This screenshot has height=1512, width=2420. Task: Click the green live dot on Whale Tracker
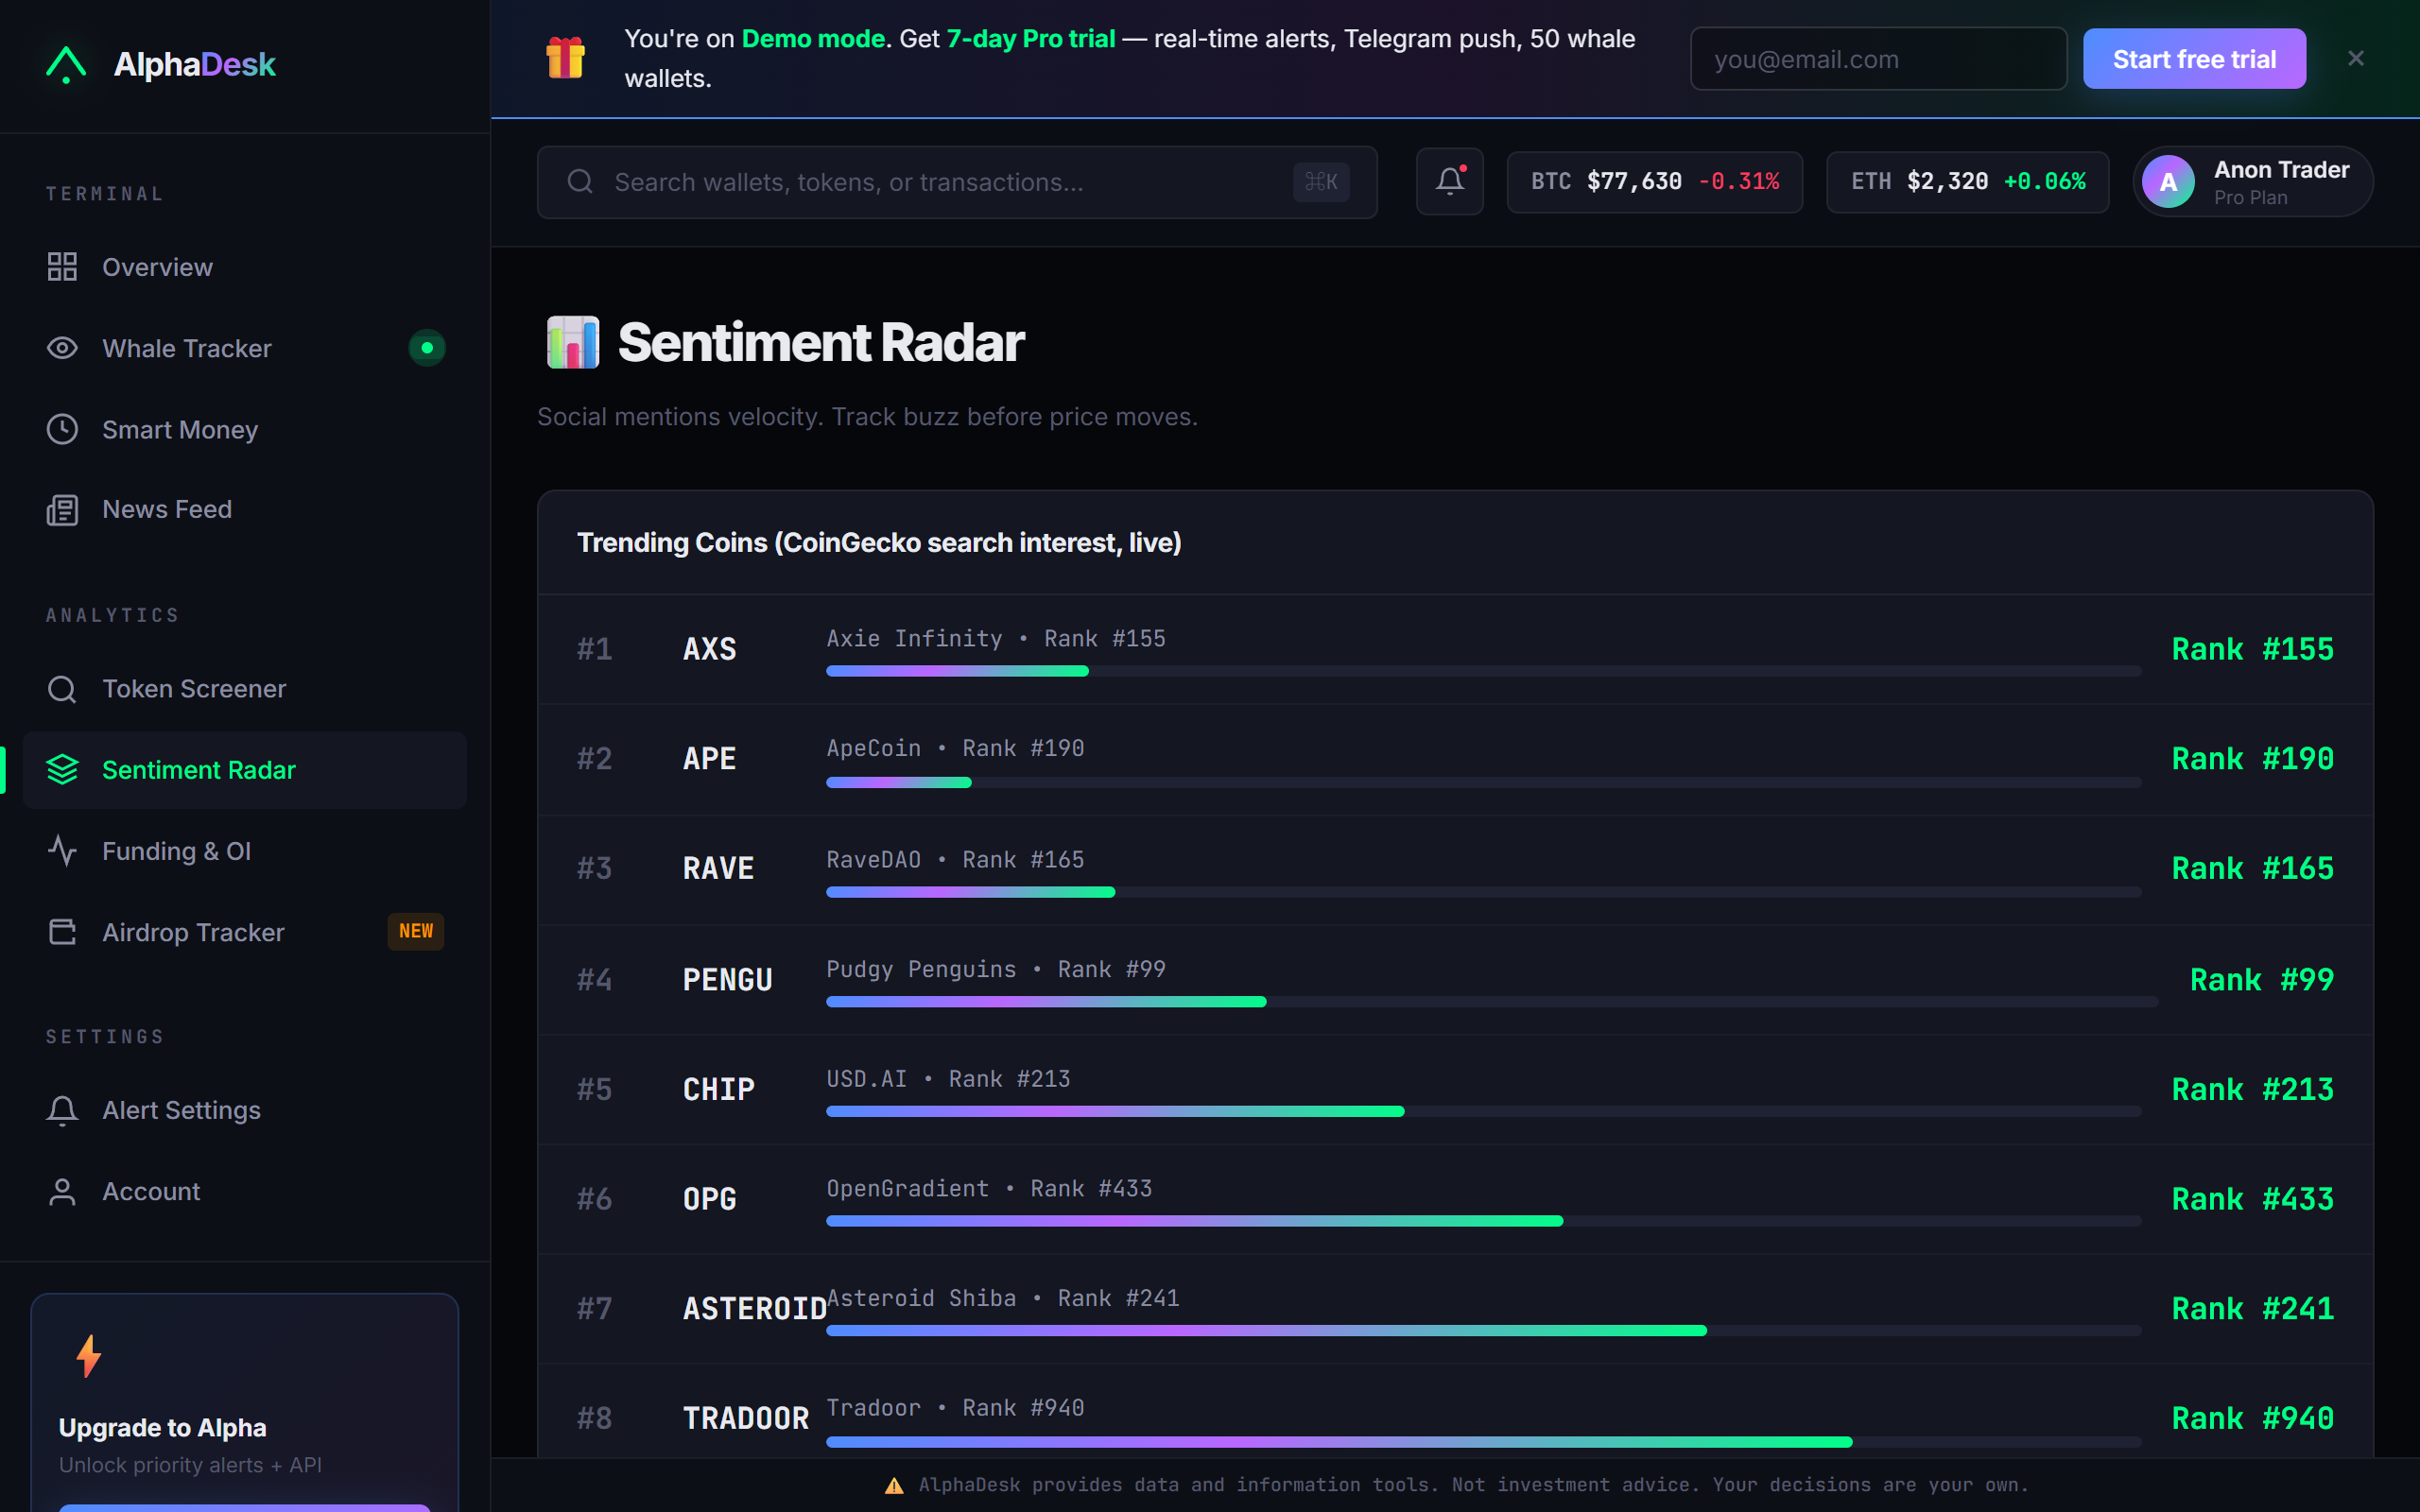point(427,348)
